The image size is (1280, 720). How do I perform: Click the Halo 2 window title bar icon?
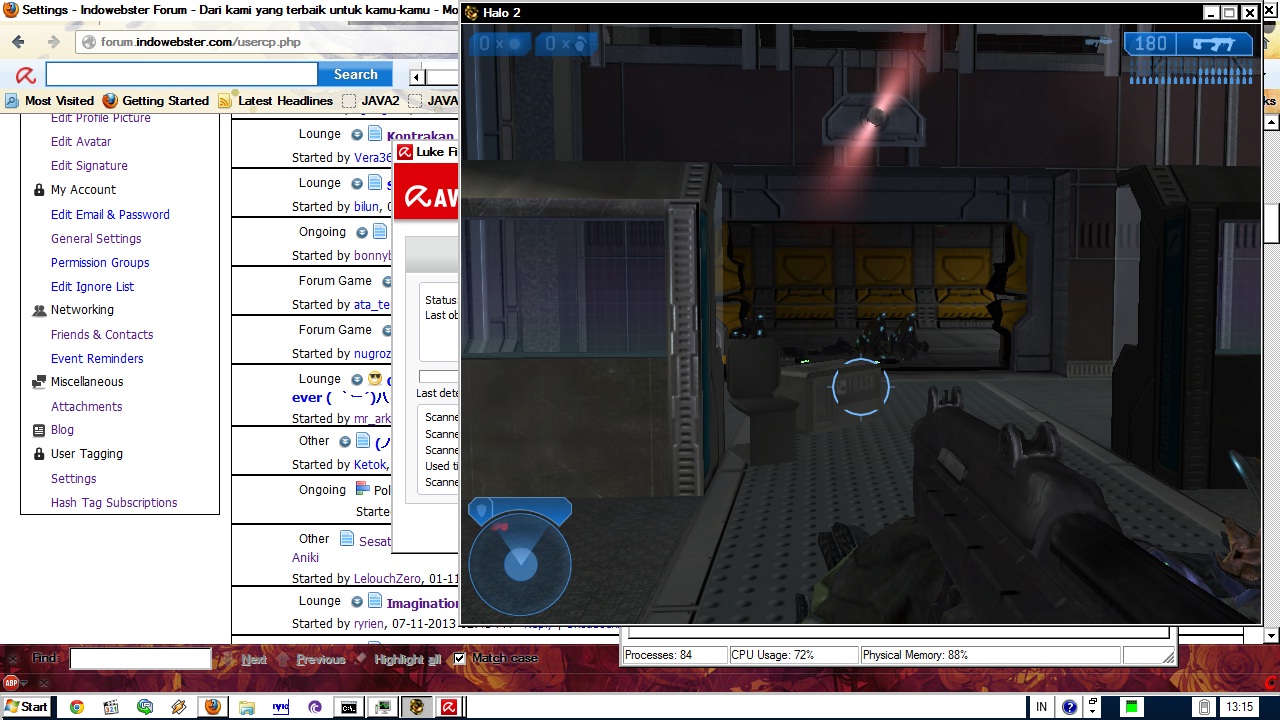click(472, 13)
